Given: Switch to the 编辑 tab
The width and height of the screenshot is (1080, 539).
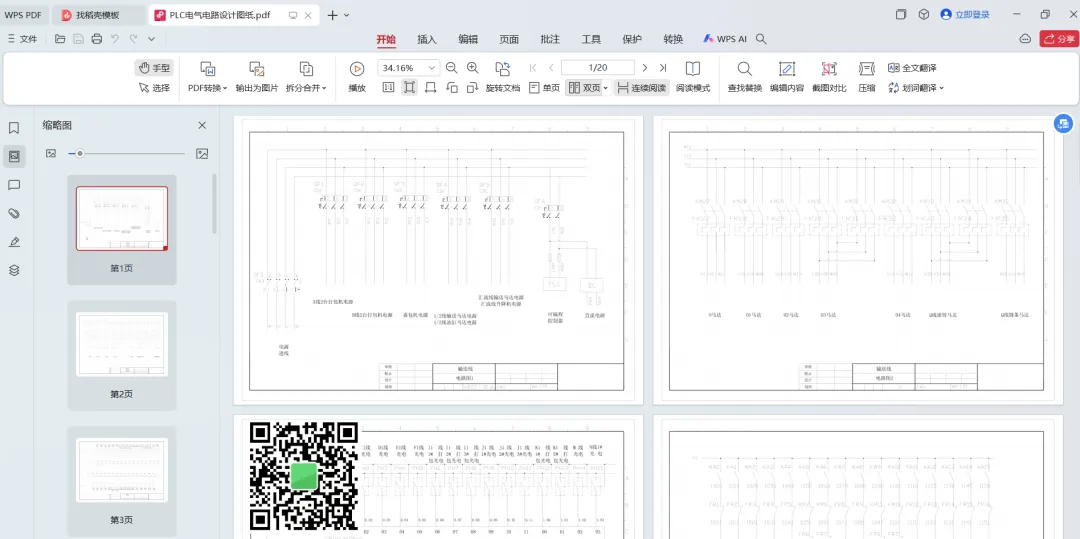Looking at the screenshot, I should 468,39.
